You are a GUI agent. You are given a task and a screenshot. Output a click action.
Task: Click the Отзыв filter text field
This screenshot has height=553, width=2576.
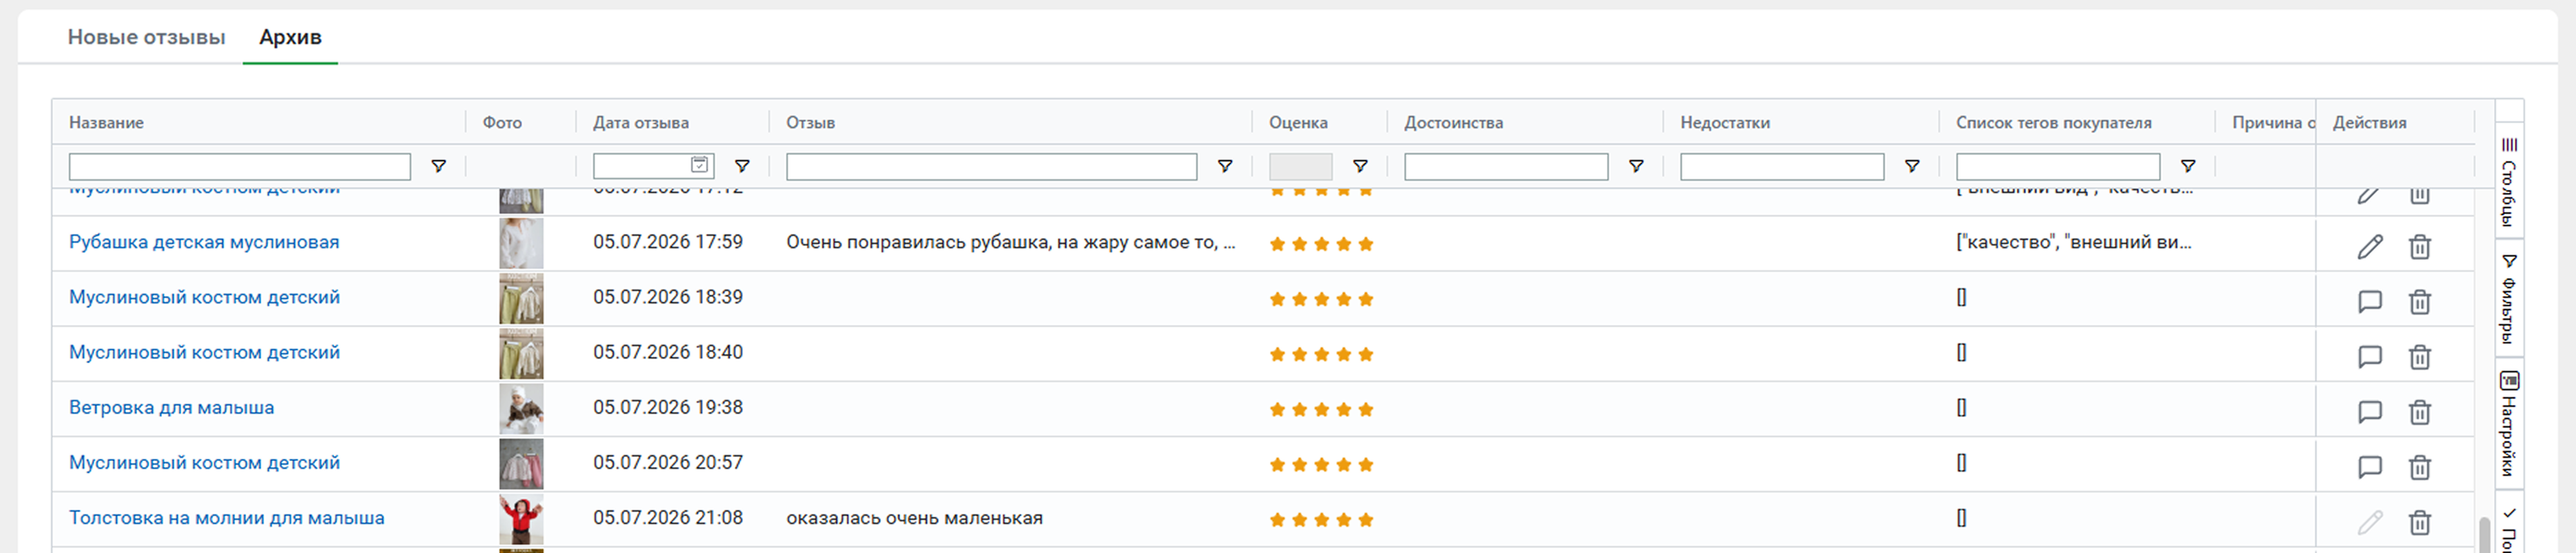991,166
